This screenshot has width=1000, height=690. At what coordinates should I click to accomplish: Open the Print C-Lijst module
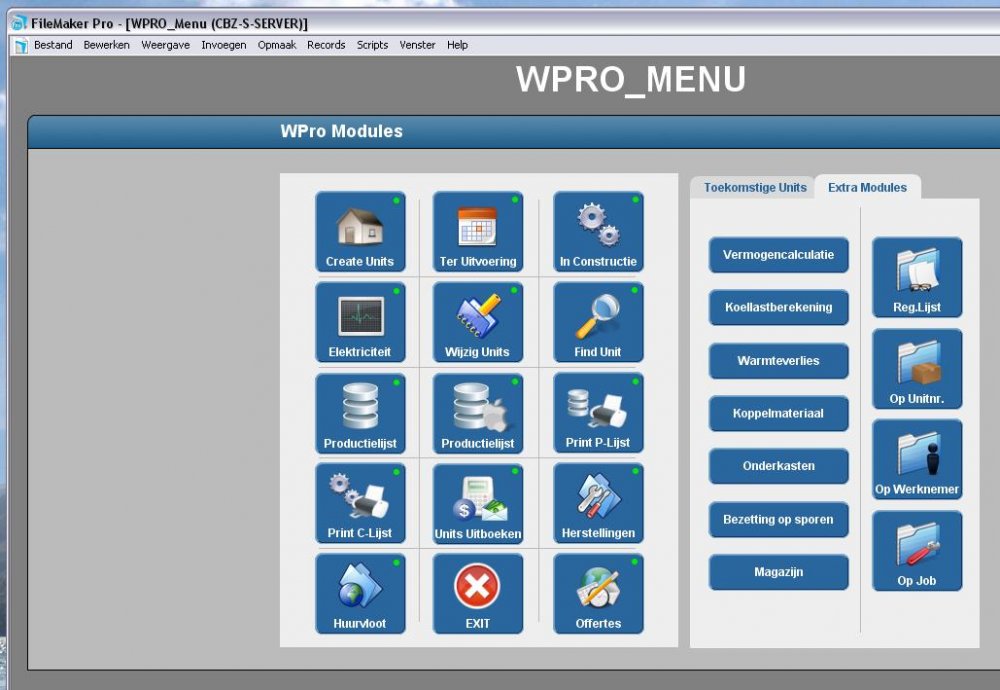360,504
